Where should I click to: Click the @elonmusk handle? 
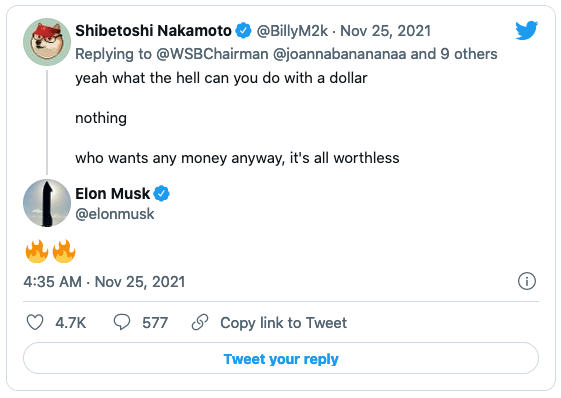click(x=114, y=214)
